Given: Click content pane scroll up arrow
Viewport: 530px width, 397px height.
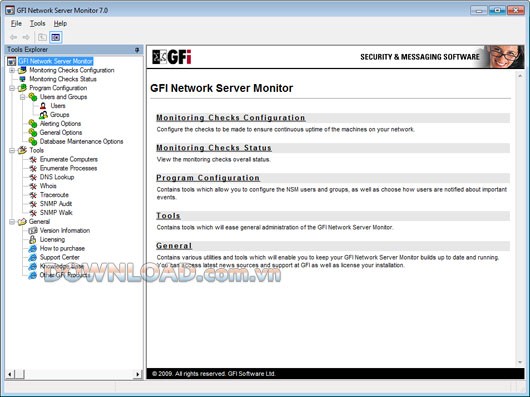Looking at the screenshot, I should point(520,76).
